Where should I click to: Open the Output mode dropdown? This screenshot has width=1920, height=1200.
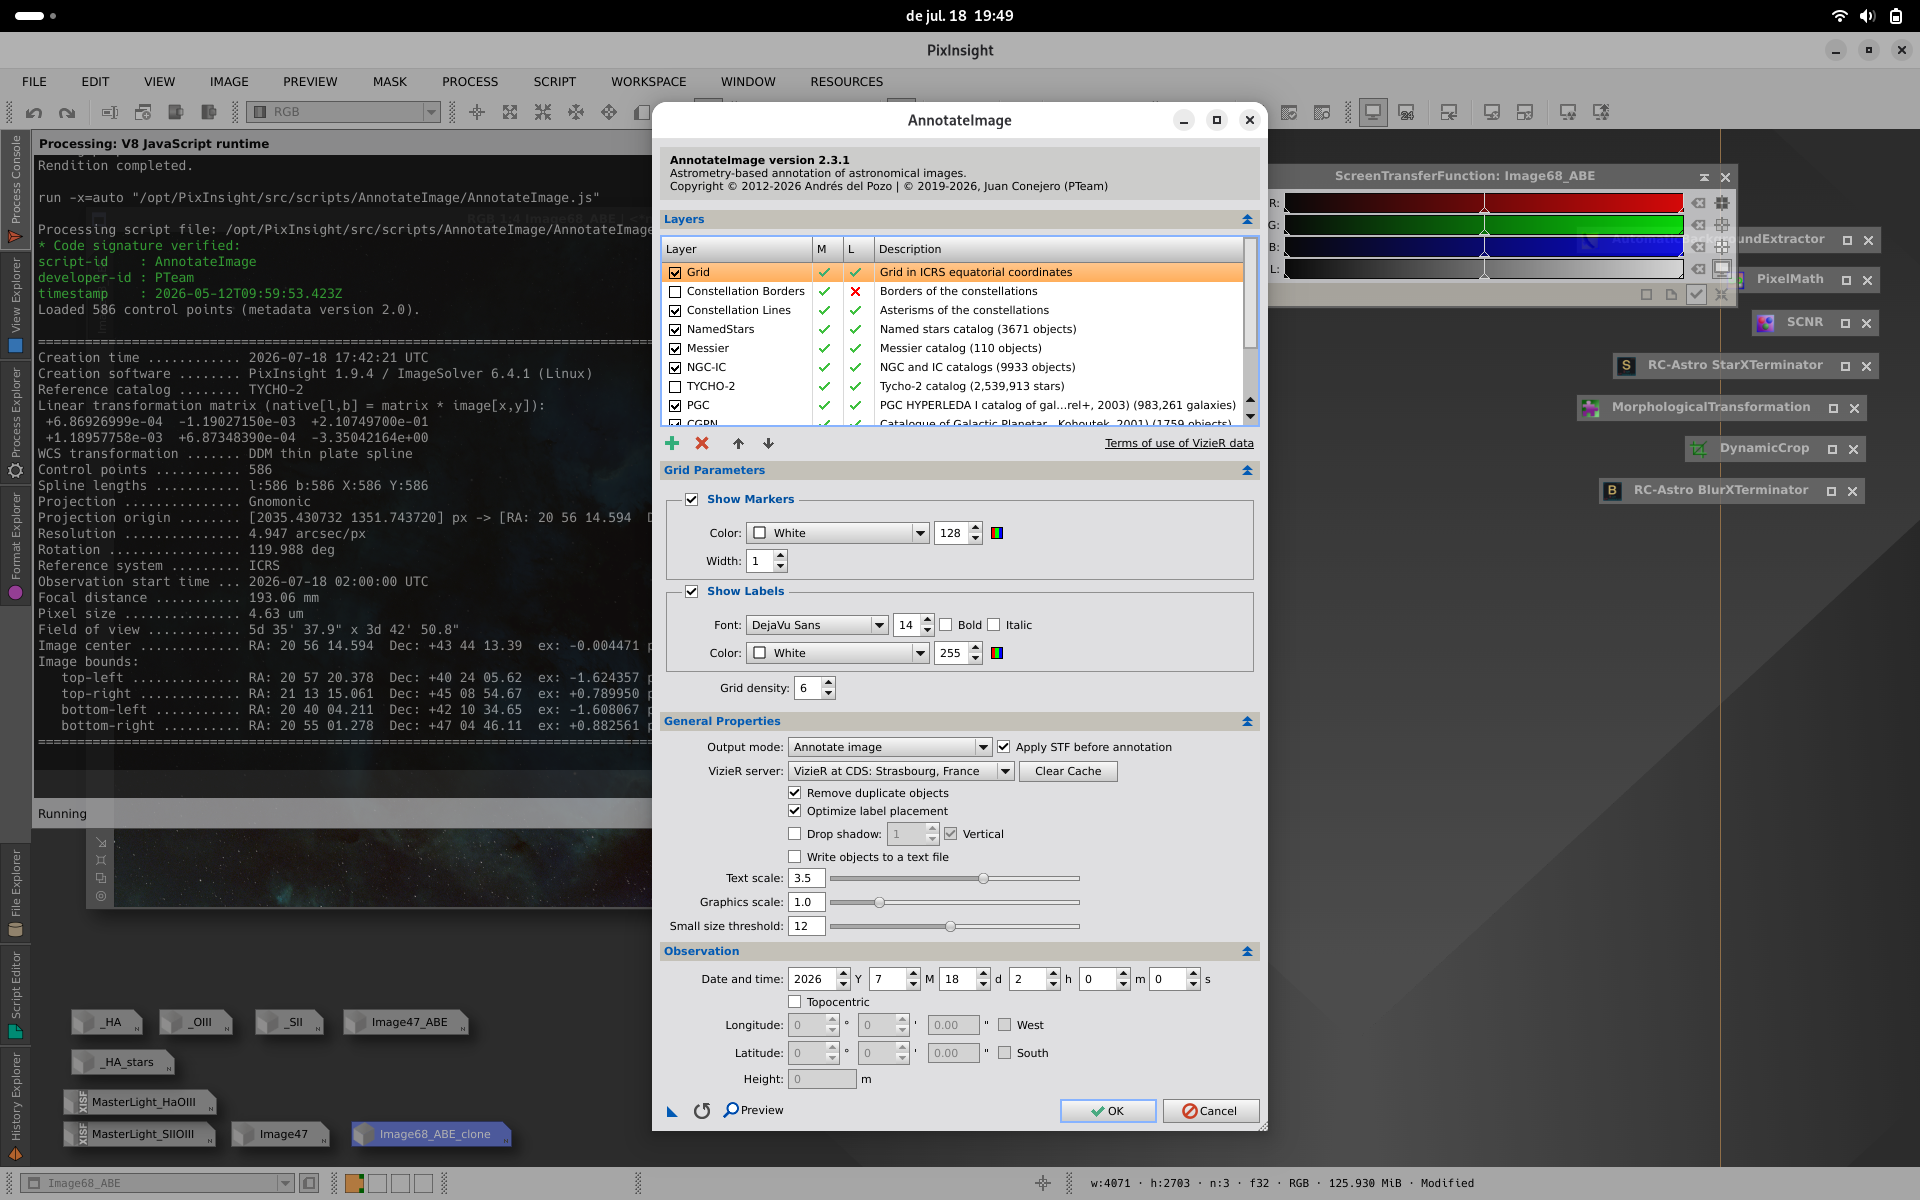coord(890,747)
